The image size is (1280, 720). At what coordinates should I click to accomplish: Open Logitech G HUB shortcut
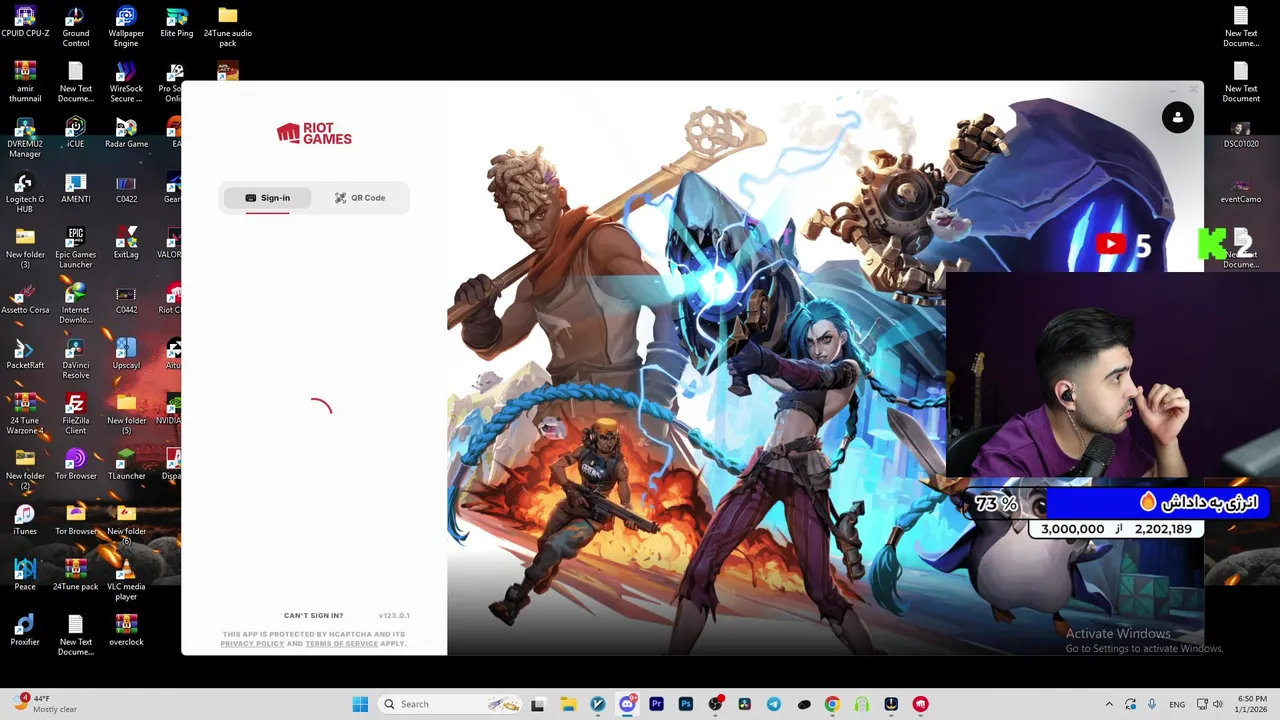click(25, 193)
